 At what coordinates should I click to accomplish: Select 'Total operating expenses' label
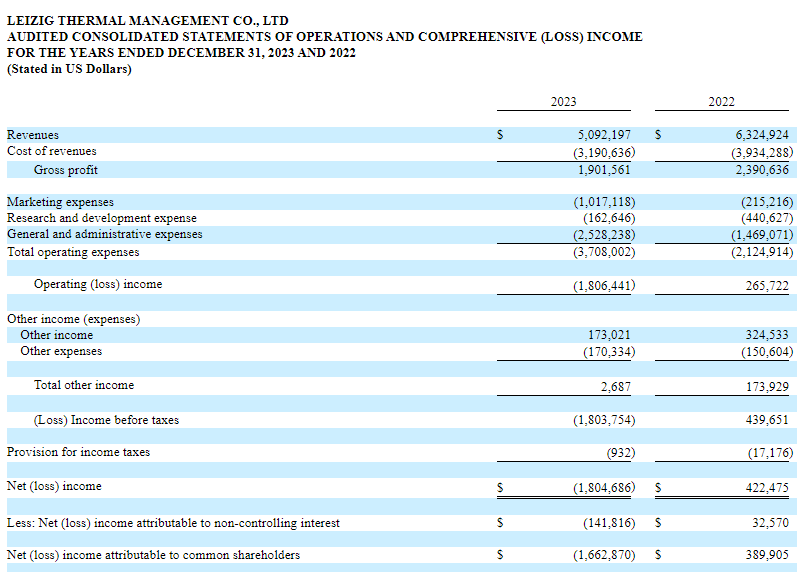coord(73,252)
